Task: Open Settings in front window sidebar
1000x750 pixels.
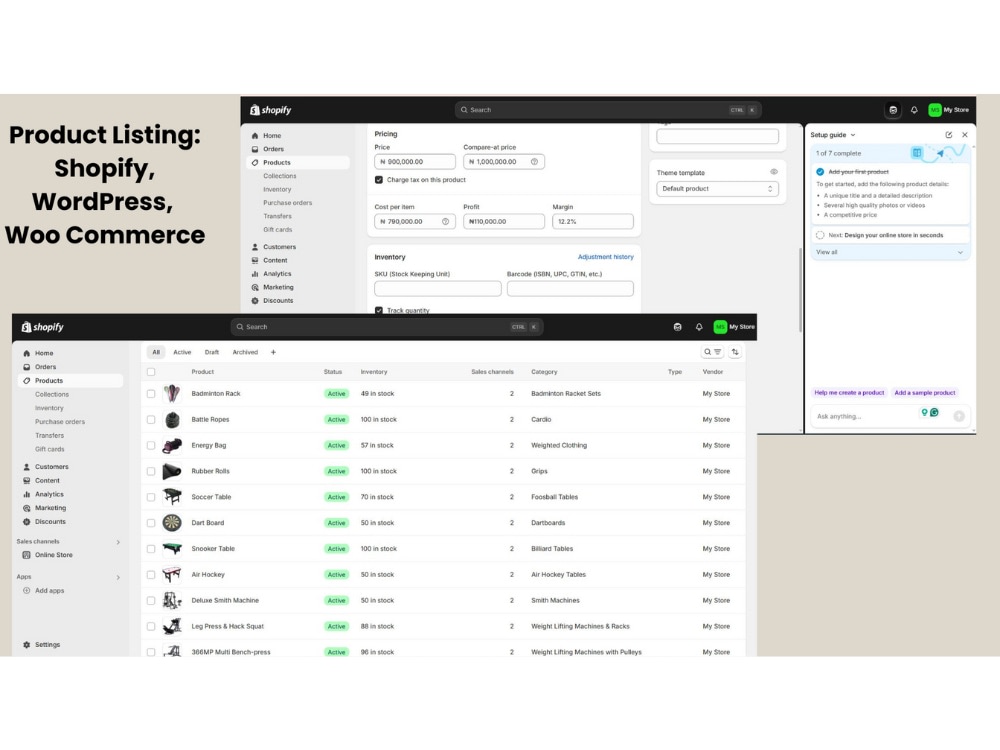Action: (47, 645)
